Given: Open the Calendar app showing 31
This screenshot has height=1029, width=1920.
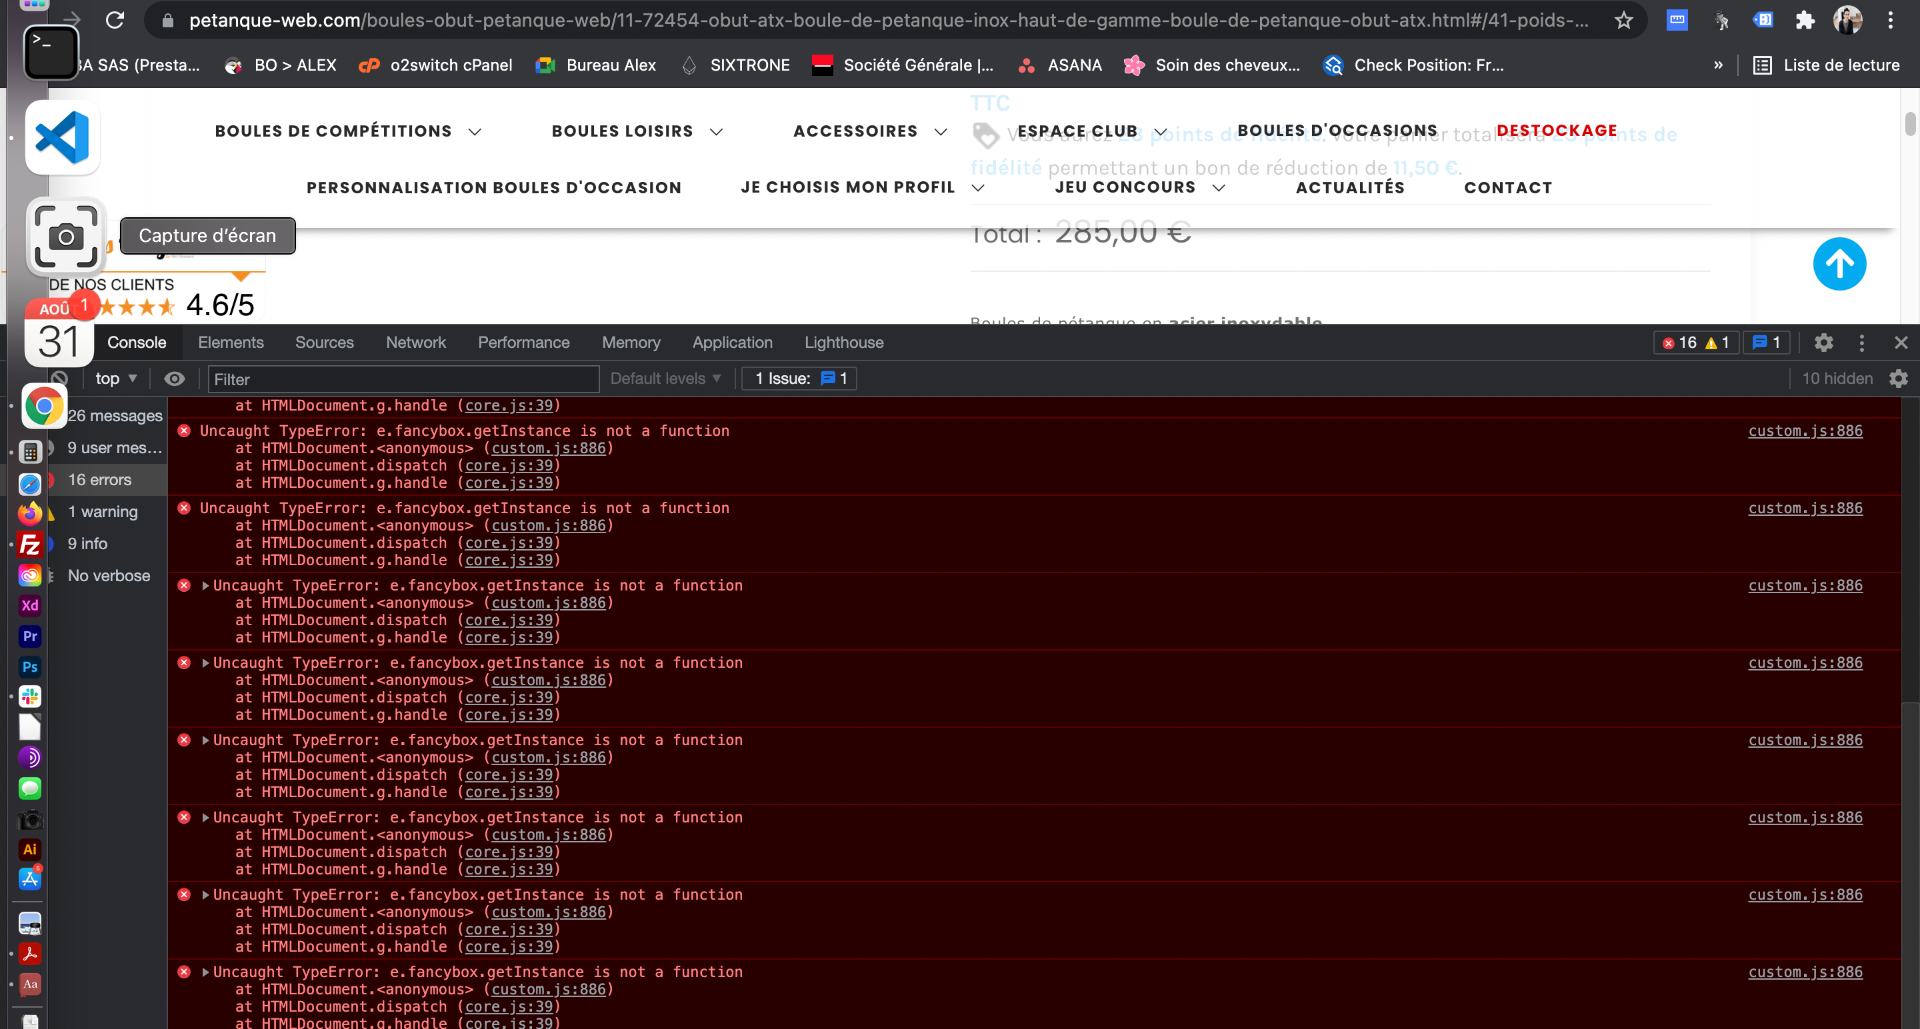Looking at the screenshot, I should pyautogui.click(x=59, y=333).
